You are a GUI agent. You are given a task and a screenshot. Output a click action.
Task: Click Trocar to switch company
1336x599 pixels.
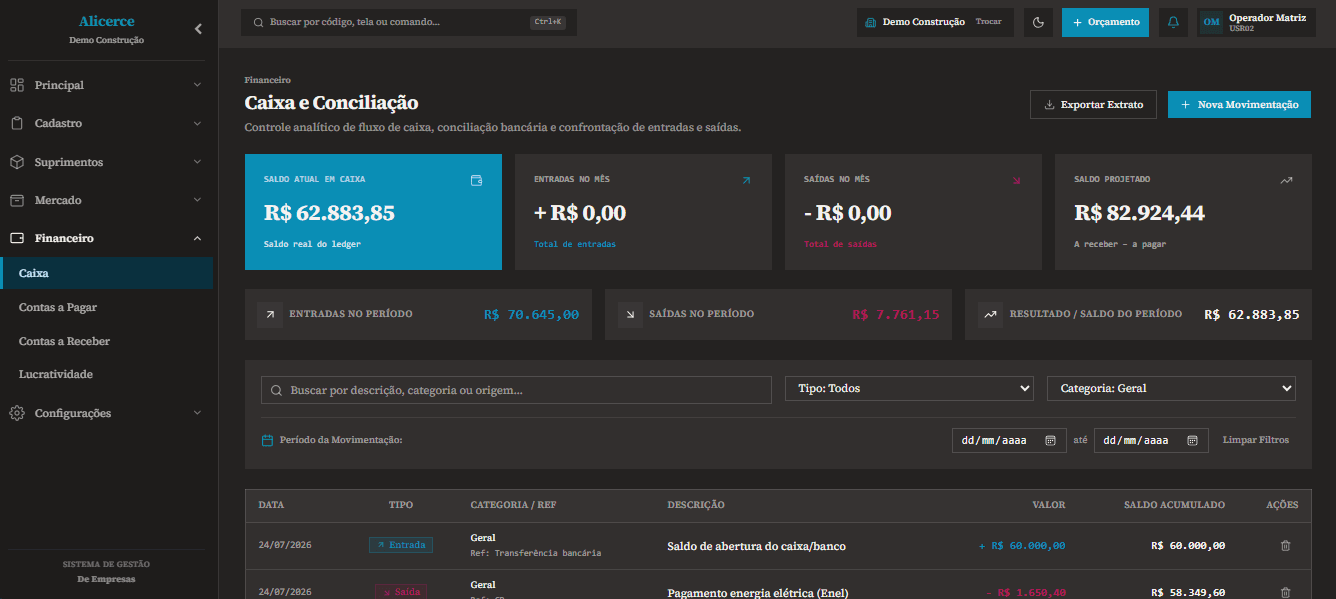[988, 21]
